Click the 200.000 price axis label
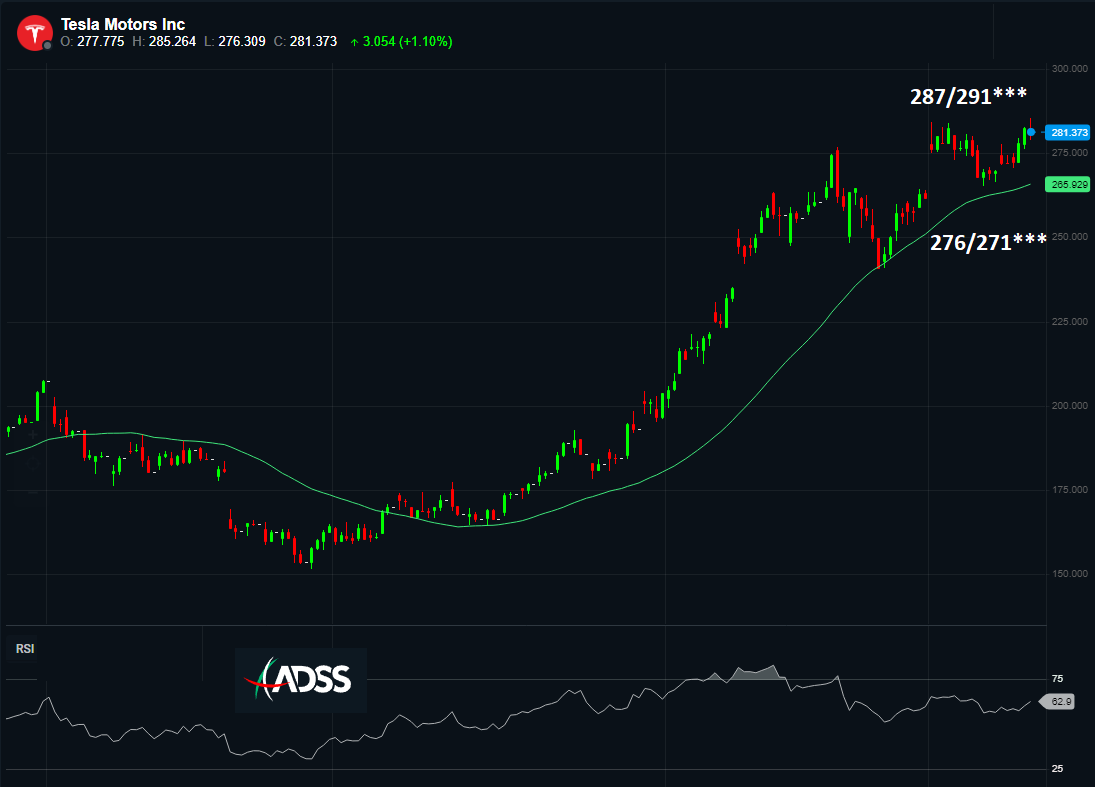The width and height of the screenshot is (1095, 787). tap(1070, 406)
